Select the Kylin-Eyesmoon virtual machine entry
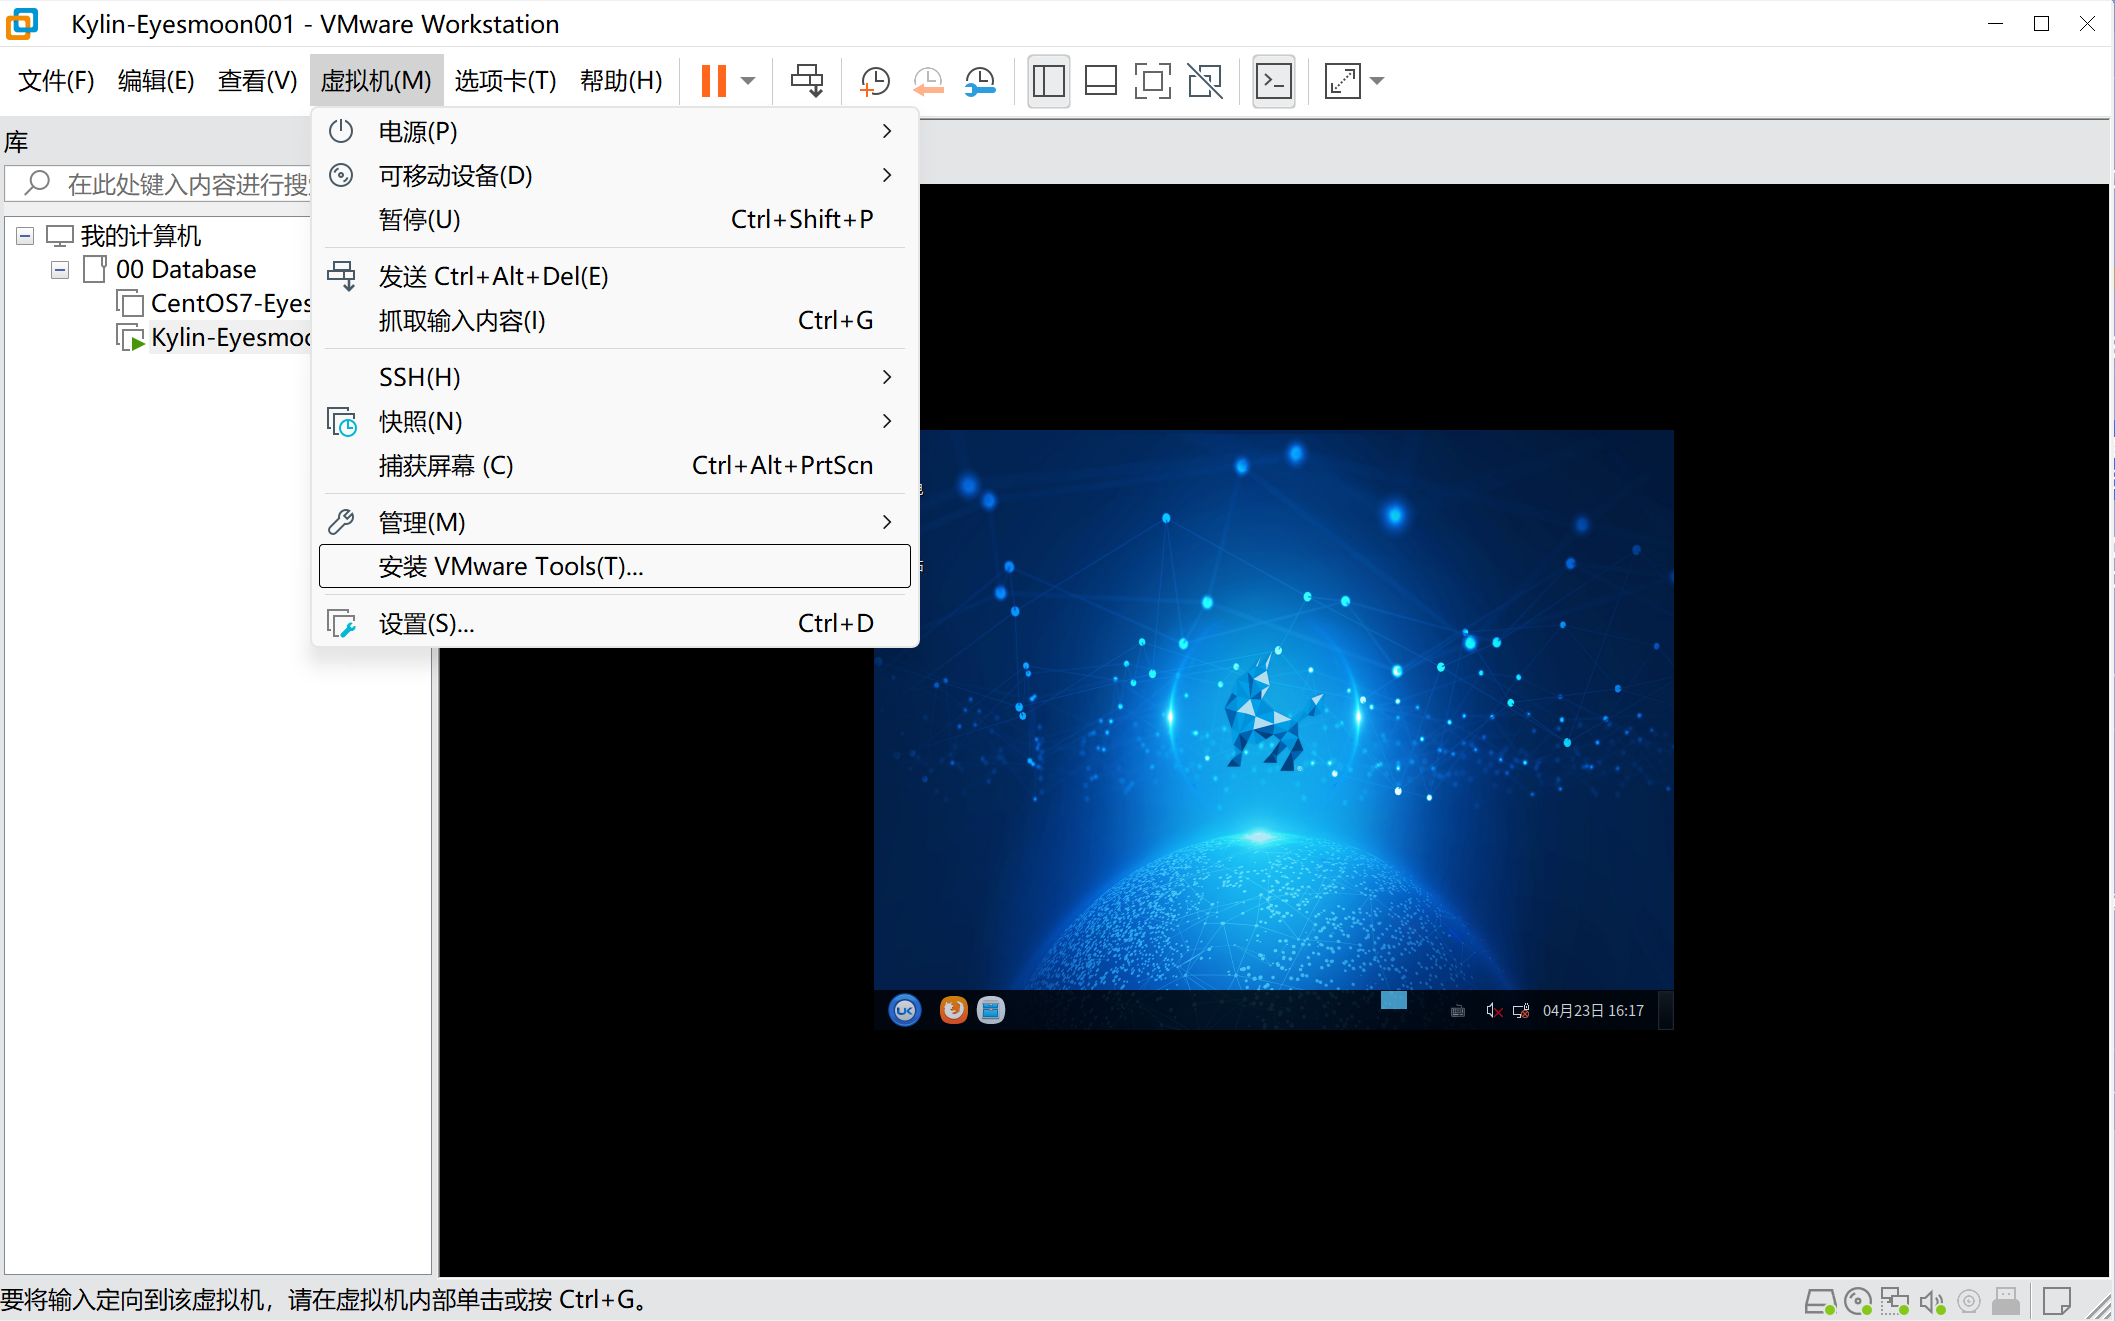2115x1321 pixels. 231,338
